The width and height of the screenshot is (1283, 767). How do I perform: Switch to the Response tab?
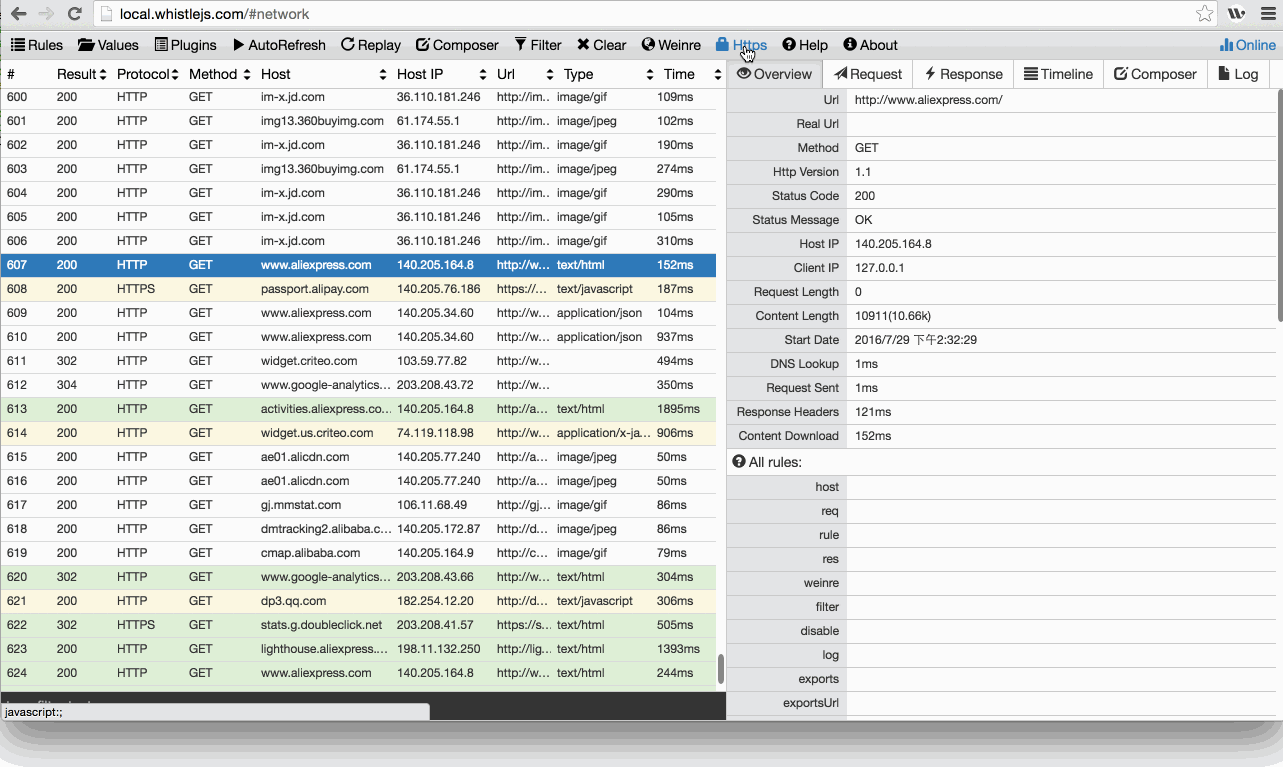click(x=962, y=74)
